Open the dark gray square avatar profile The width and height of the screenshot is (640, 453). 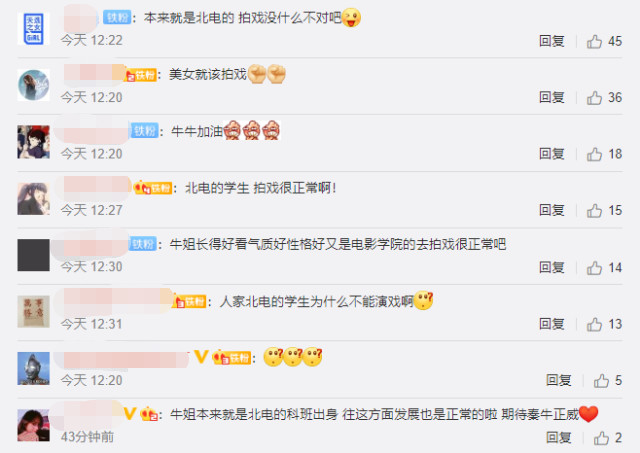click(x=33, y=255)
